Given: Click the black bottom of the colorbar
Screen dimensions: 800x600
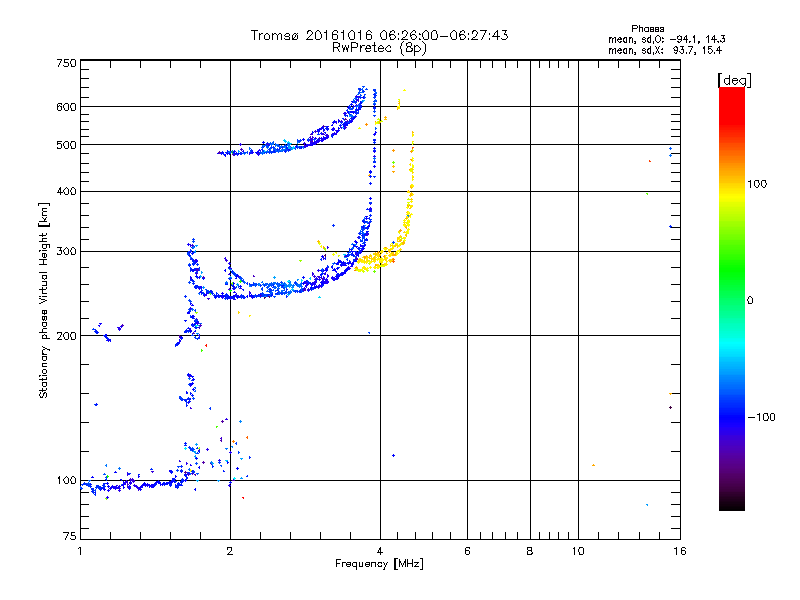Looking at the screenshot, I should (732, 503).
